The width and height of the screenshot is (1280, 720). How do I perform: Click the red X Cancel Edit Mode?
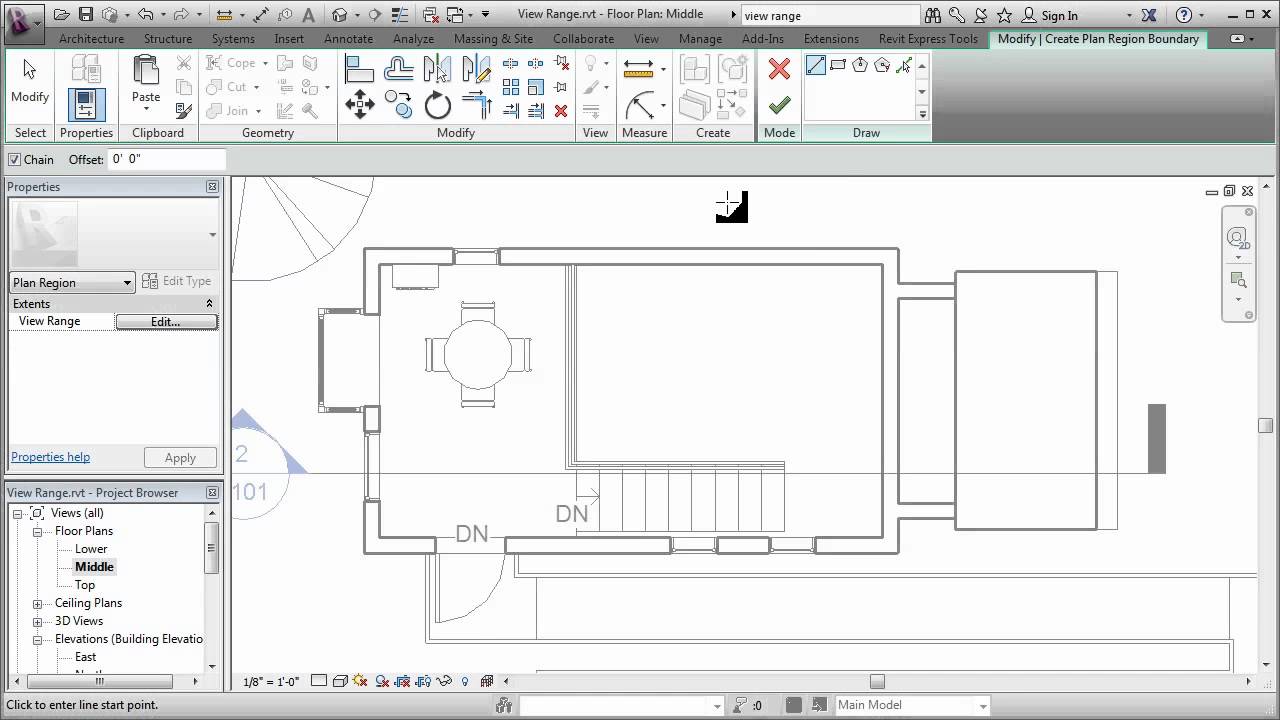[779, 68]
